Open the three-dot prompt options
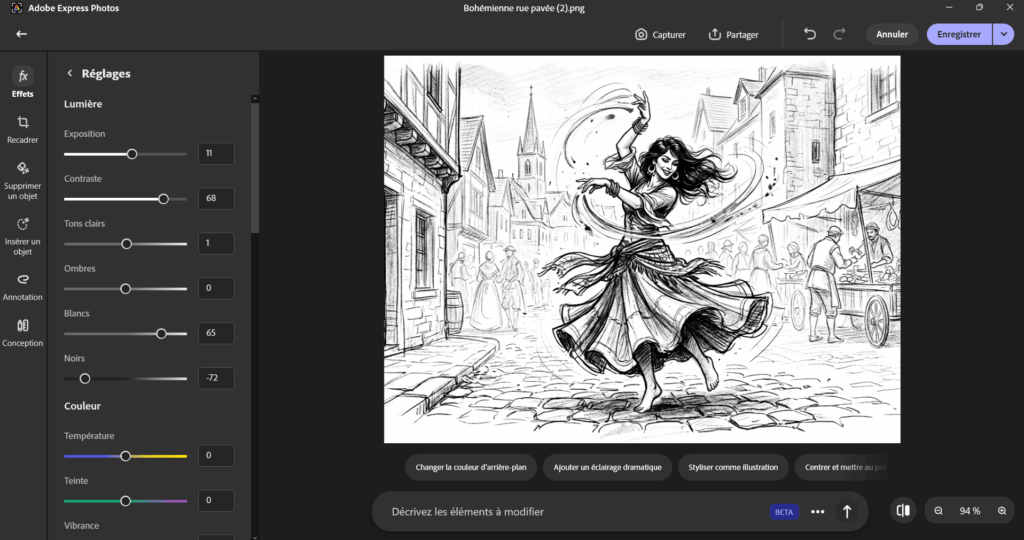Viewport: 1024px width, 540px height. pyautogui.click(x=817, y=512)
